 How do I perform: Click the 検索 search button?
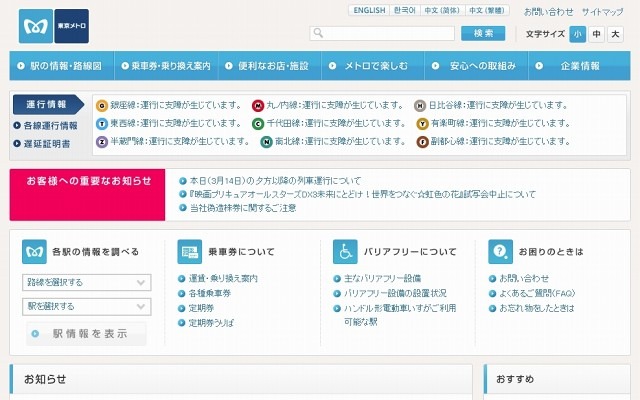[x=483, y=33]
